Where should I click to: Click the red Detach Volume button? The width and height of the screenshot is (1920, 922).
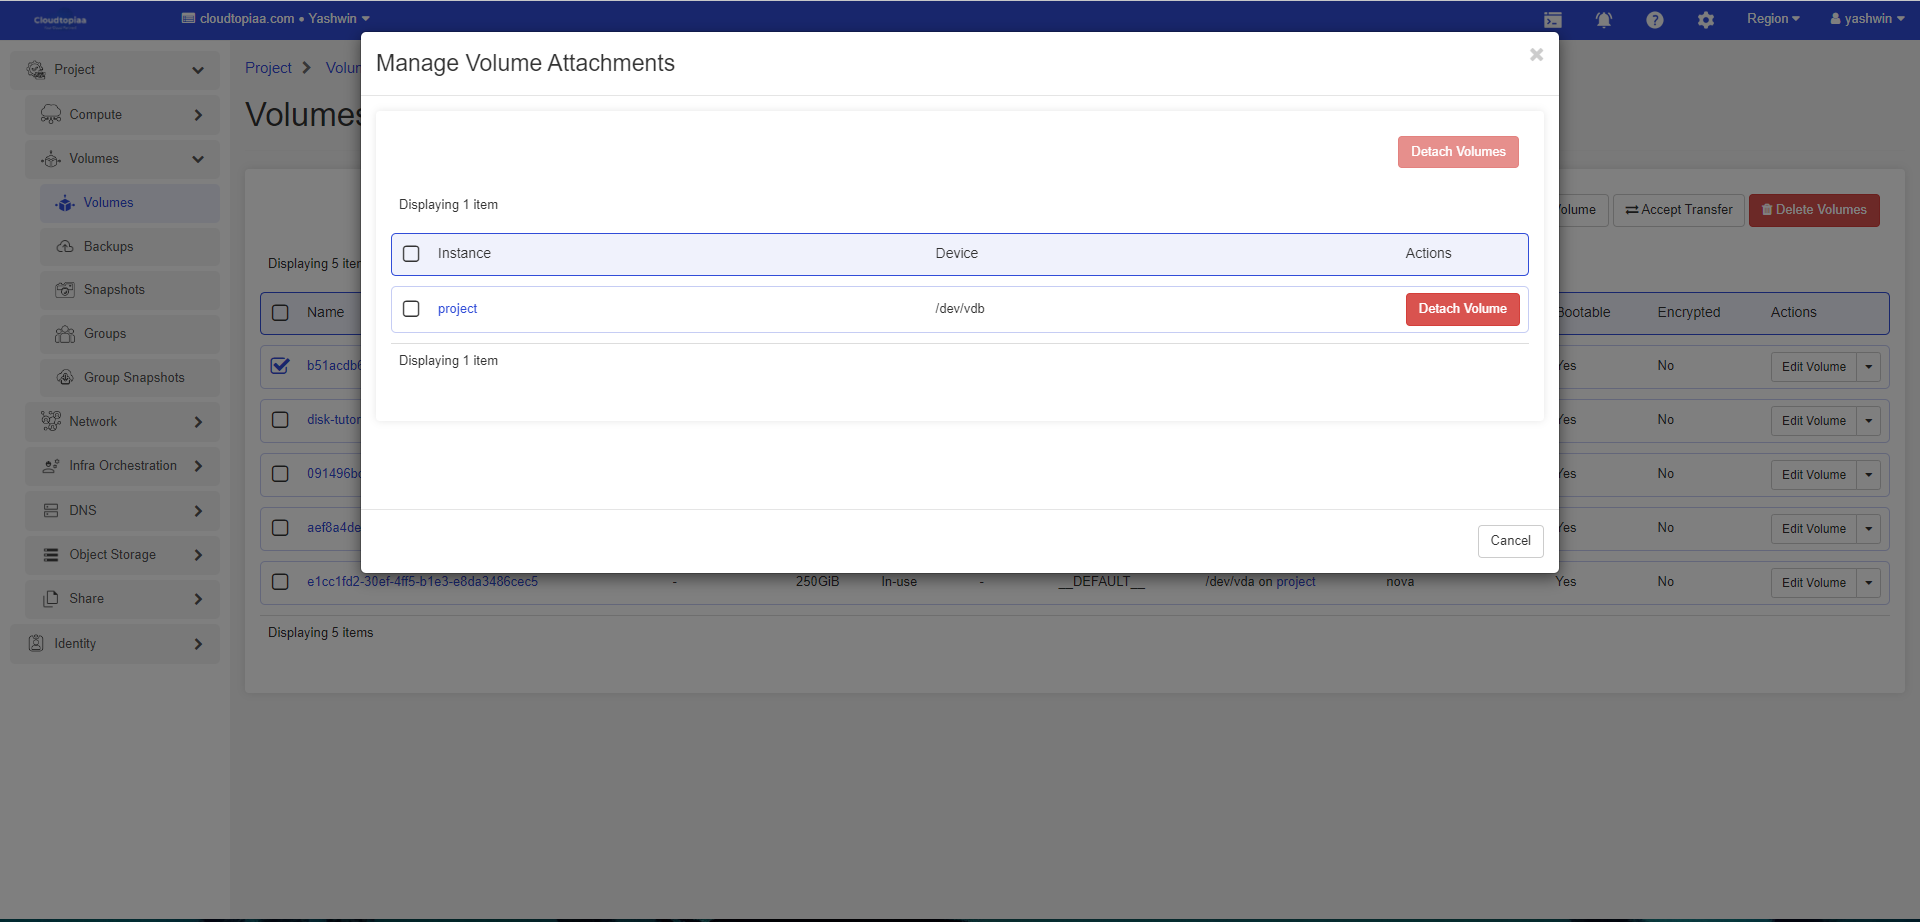tap(1461, 309)
